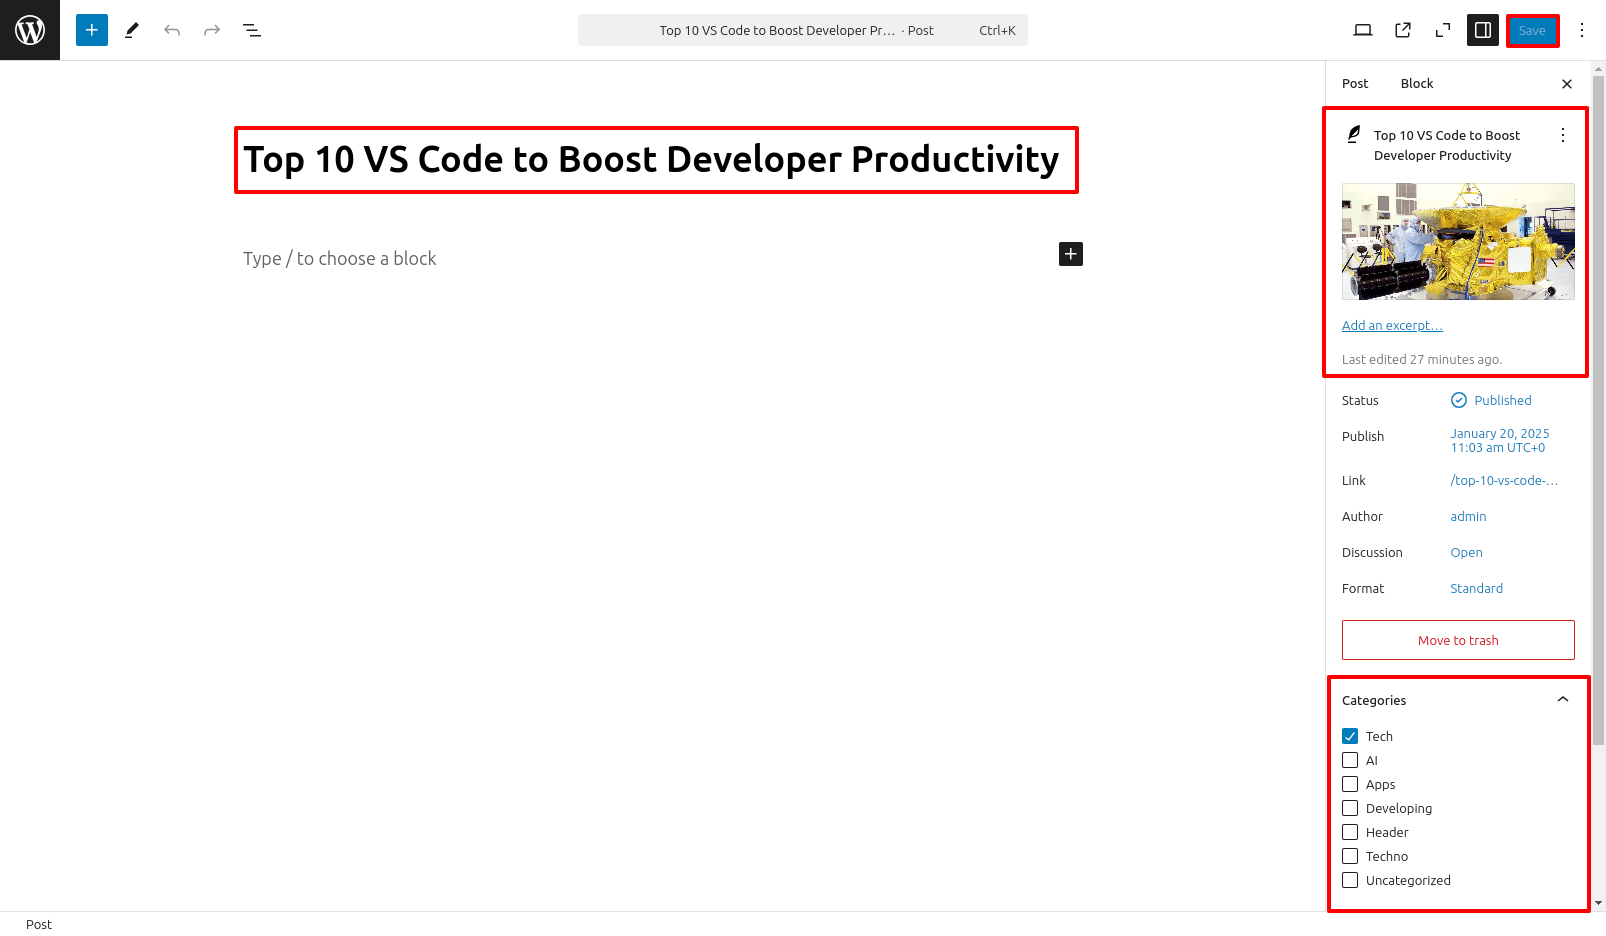Image resolution: width=1606 pixels, height=936 pixels.
Task: Edit the post title heading
Action: coord(652,160)
